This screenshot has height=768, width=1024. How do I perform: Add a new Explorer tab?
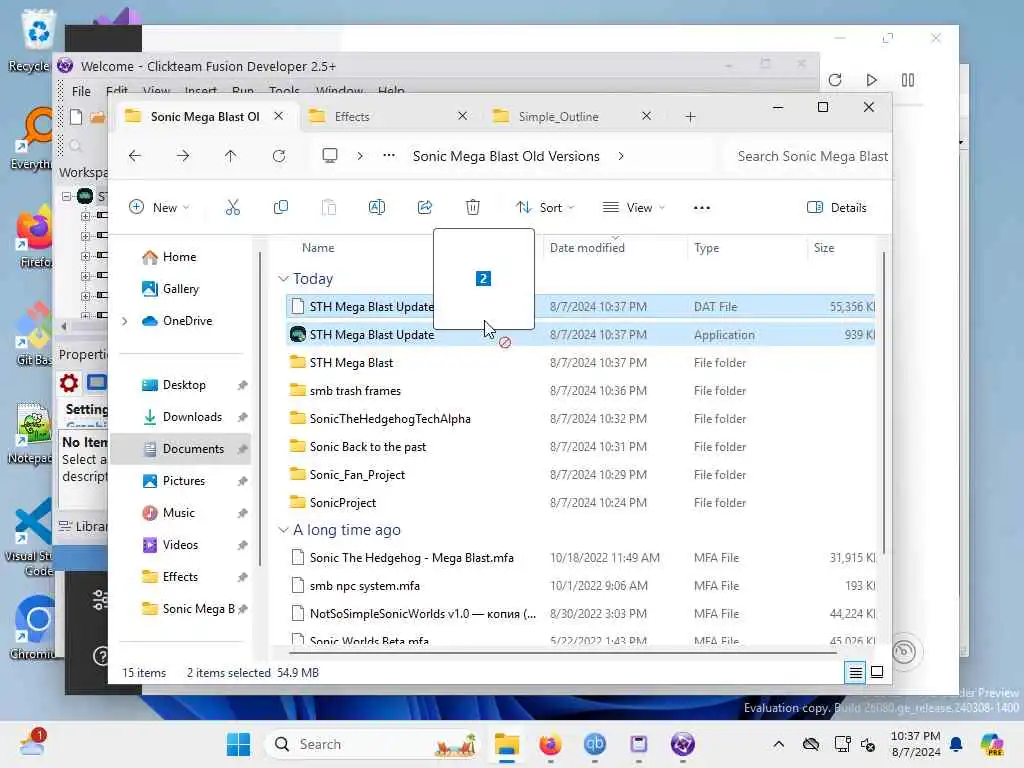point(690,117)
